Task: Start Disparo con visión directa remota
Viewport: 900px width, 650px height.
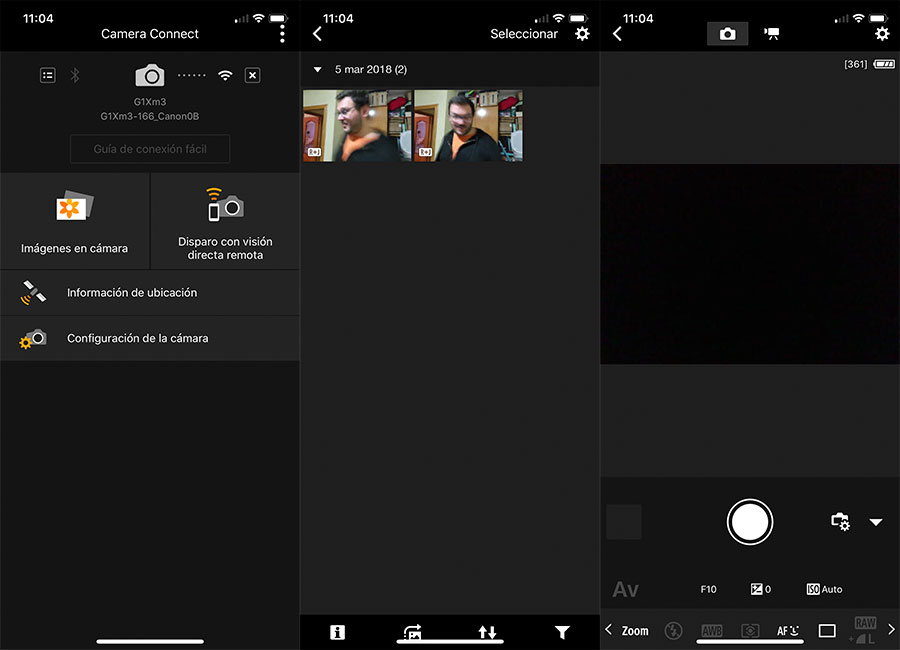Action: click(225, 221)
